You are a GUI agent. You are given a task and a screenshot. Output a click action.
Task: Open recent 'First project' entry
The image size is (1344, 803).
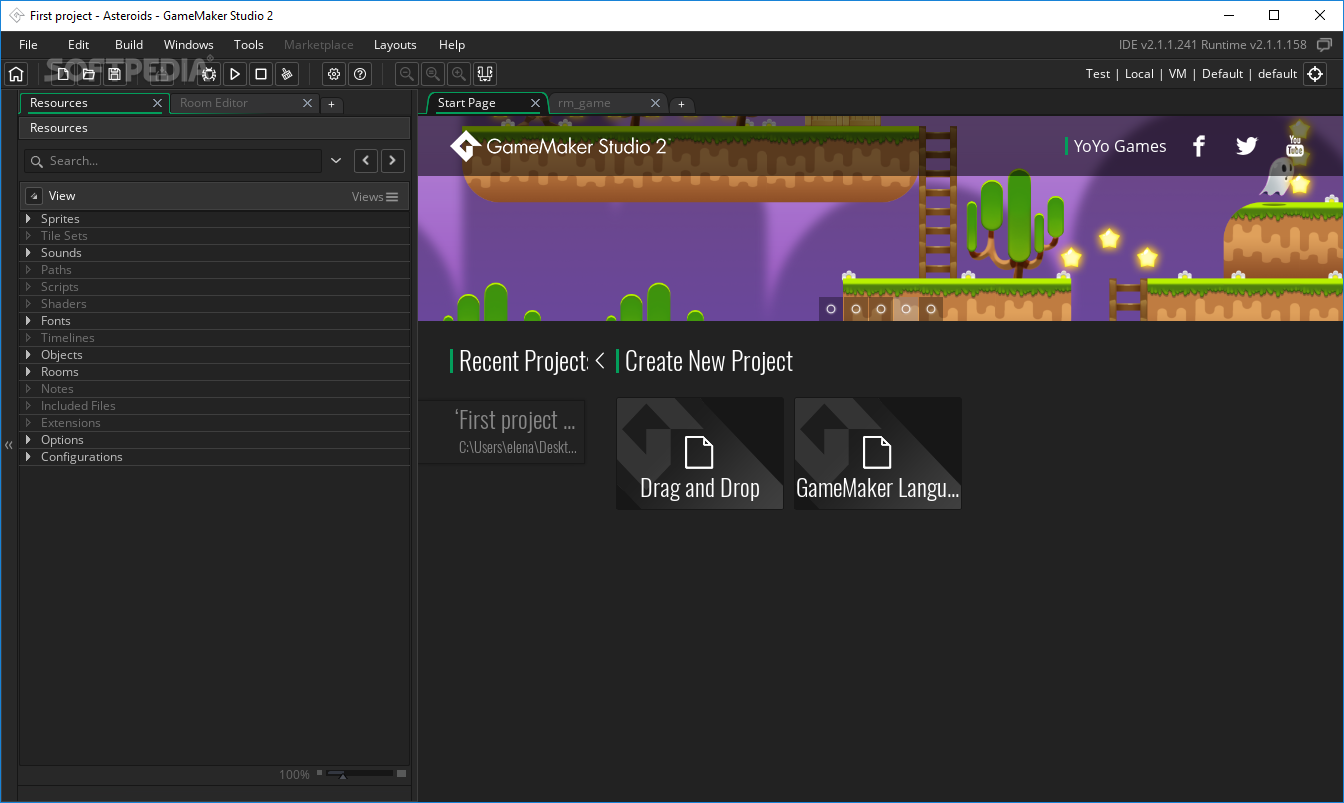(502, 432)
